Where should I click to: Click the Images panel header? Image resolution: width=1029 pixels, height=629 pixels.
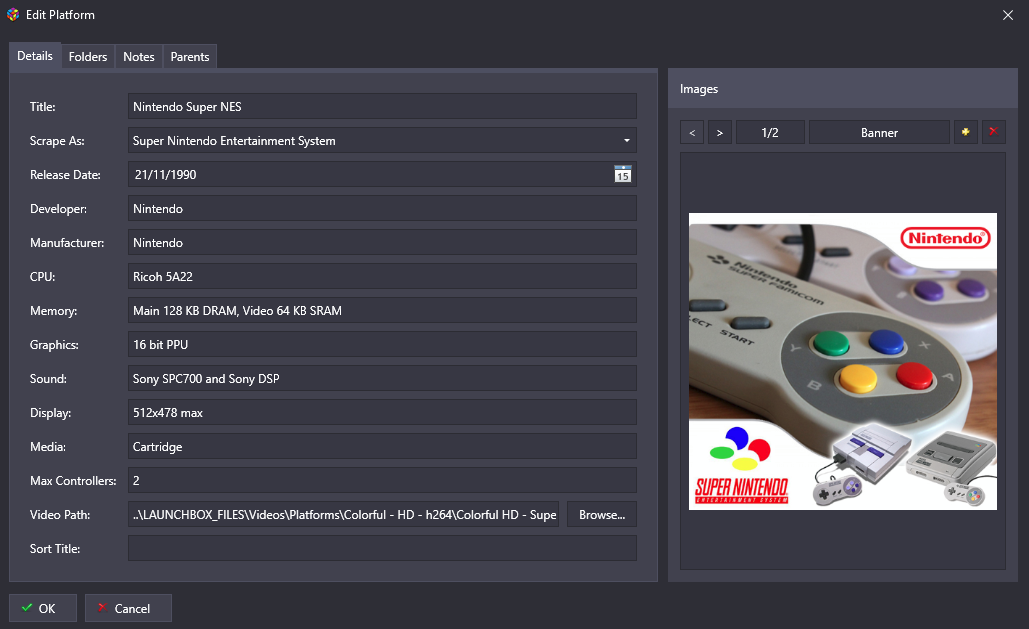tap(843, 89)
